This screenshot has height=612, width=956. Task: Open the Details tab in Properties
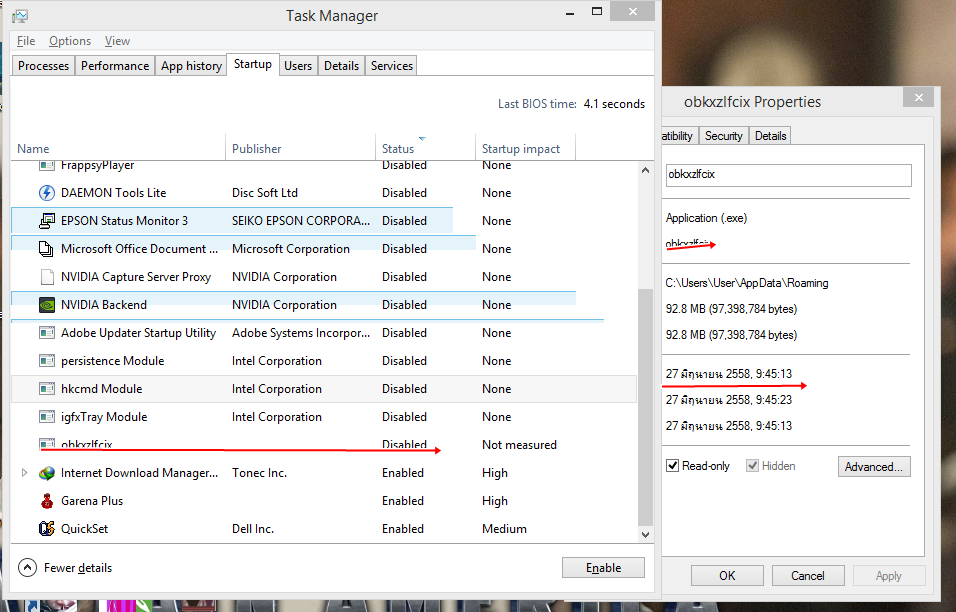click(x=771, y=136)
